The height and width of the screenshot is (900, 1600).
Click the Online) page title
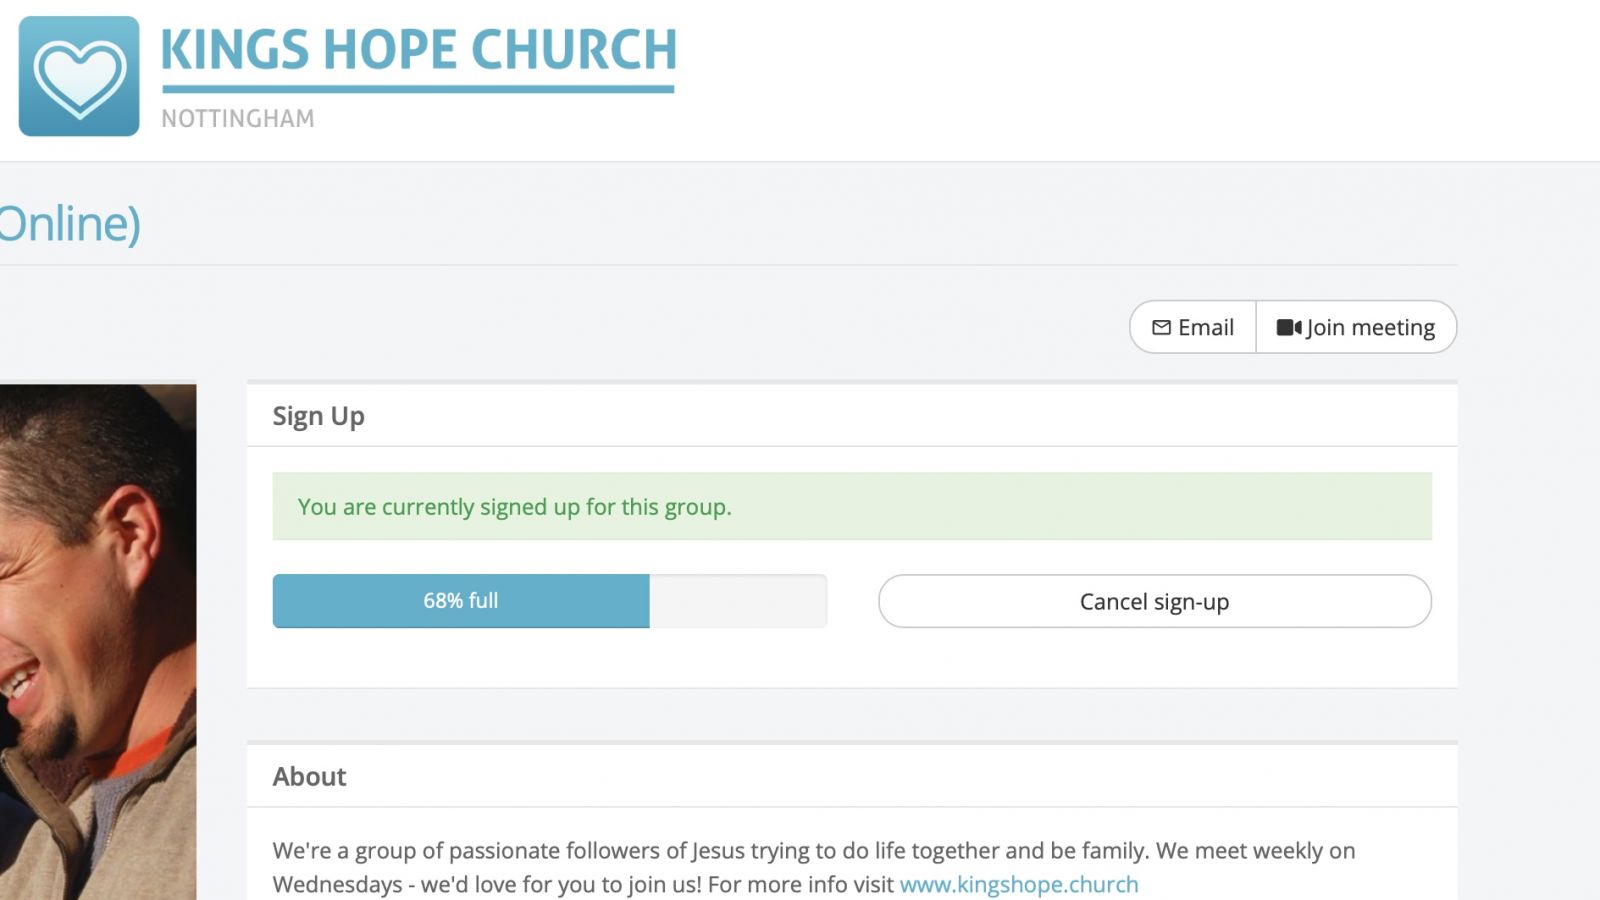tap(70, 223)
